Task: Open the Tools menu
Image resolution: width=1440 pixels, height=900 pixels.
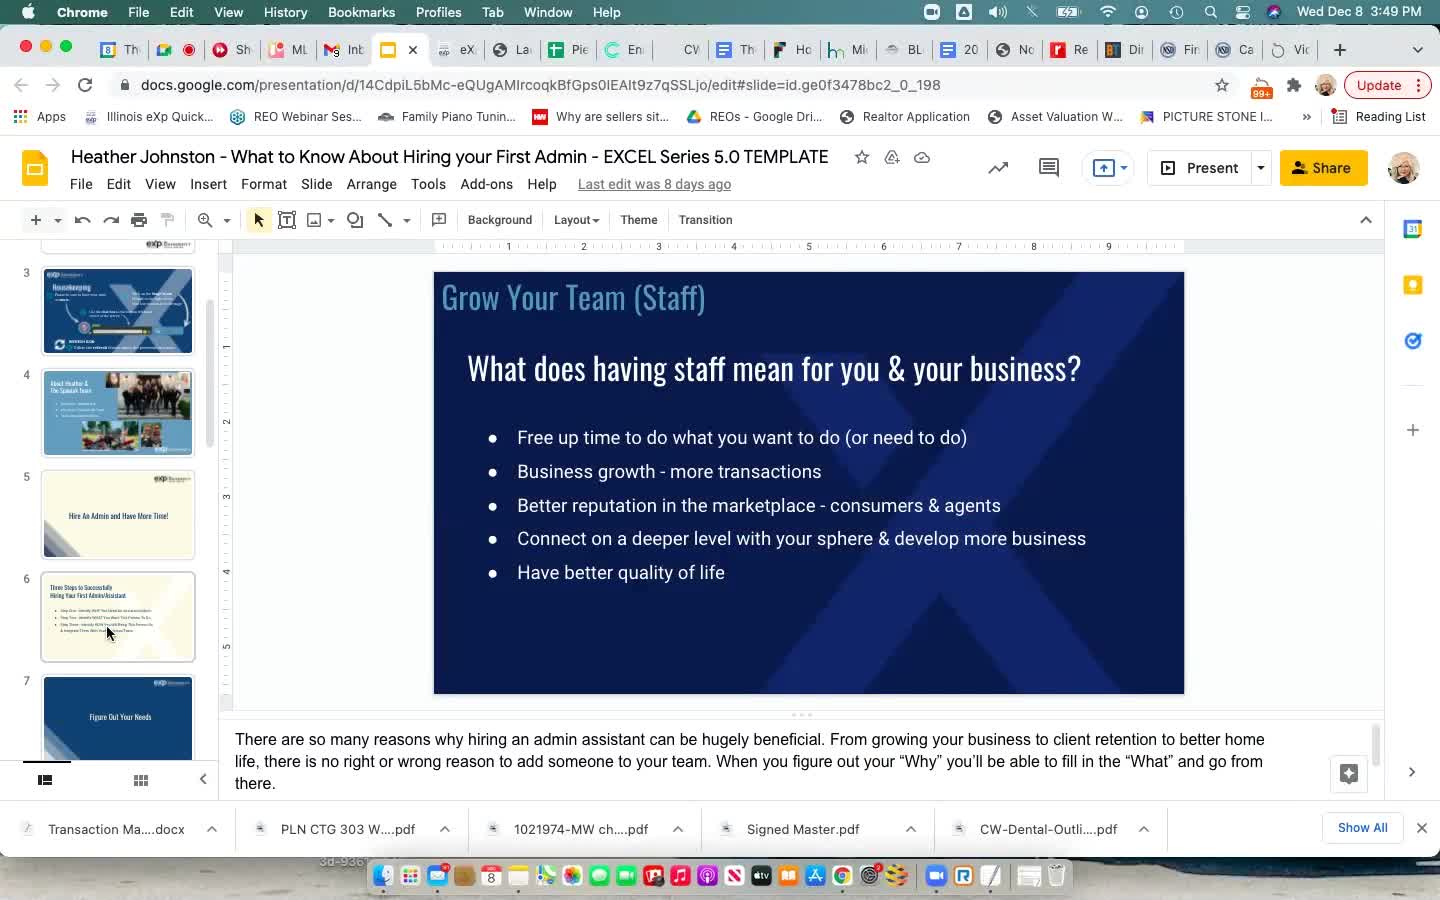Action: [428, 184]
